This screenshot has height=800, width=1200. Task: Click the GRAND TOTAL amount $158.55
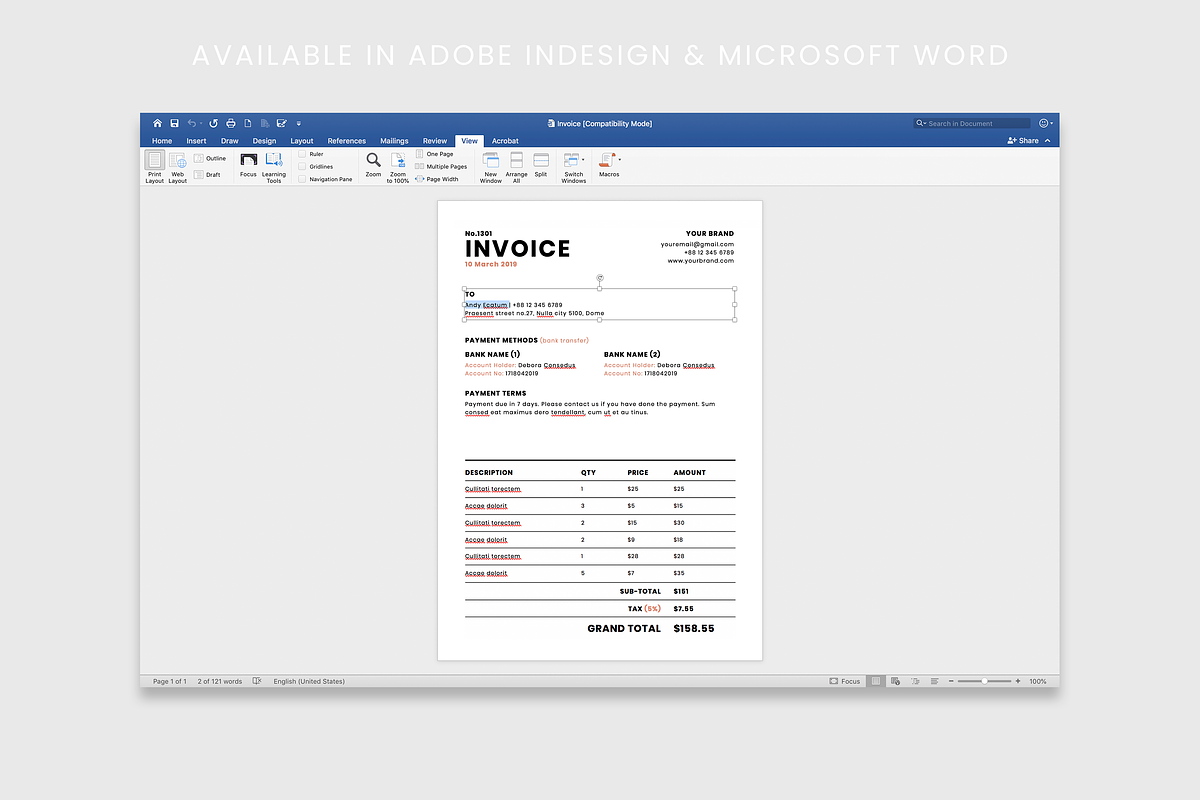coord(694,628)
